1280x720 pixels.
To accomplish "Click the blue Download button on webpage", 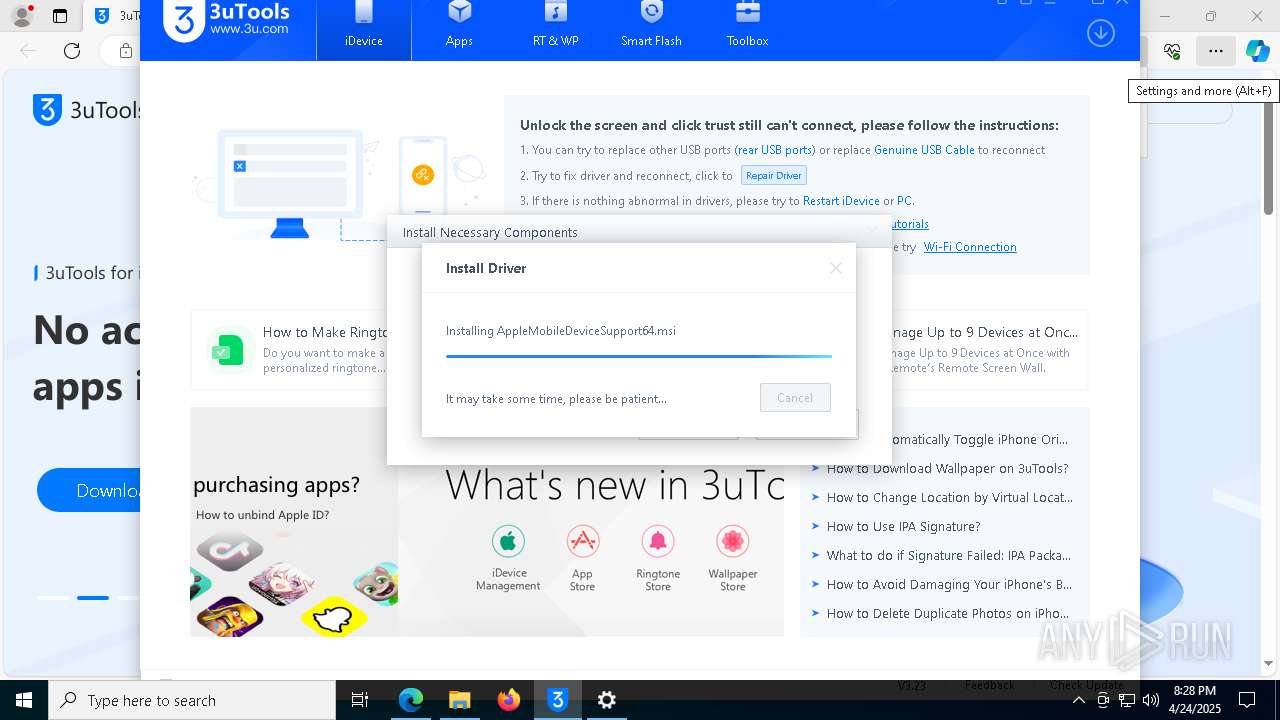I will coord(90,490).
